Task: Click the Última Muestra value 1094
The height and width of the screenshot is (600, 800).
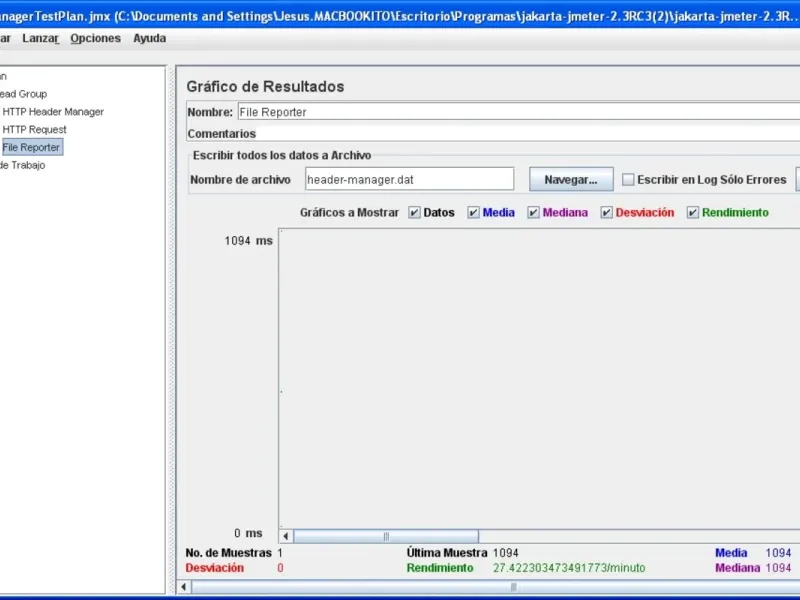Action: (x=506, y=553)
